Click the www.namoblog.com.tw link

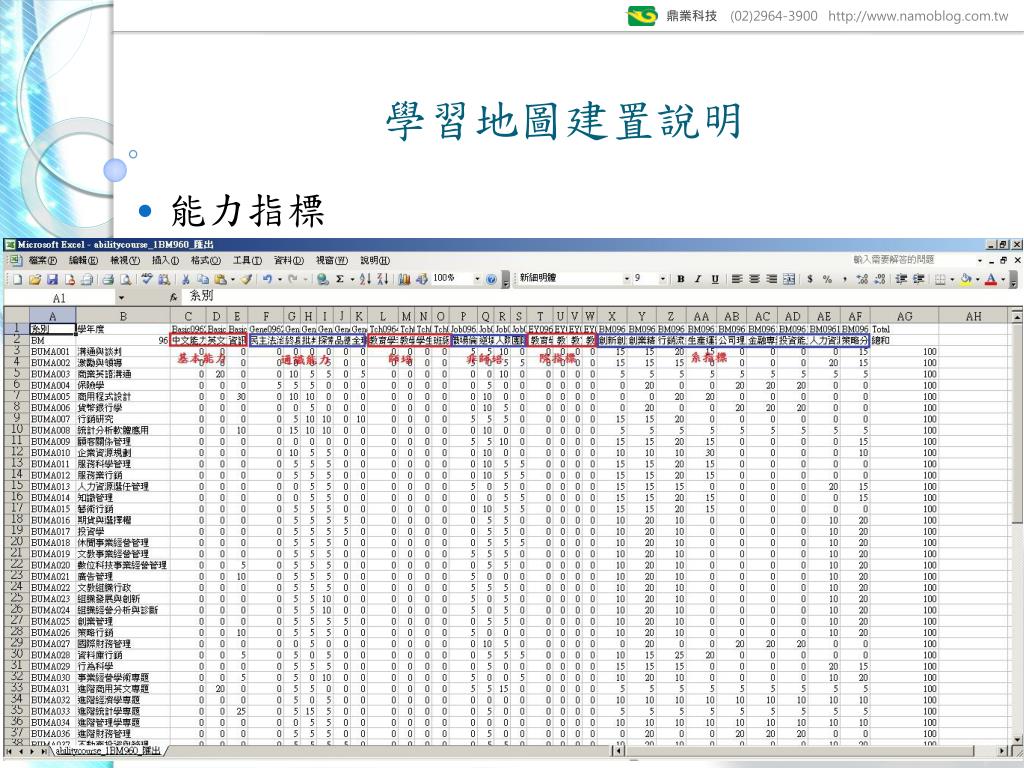(918, 16)
